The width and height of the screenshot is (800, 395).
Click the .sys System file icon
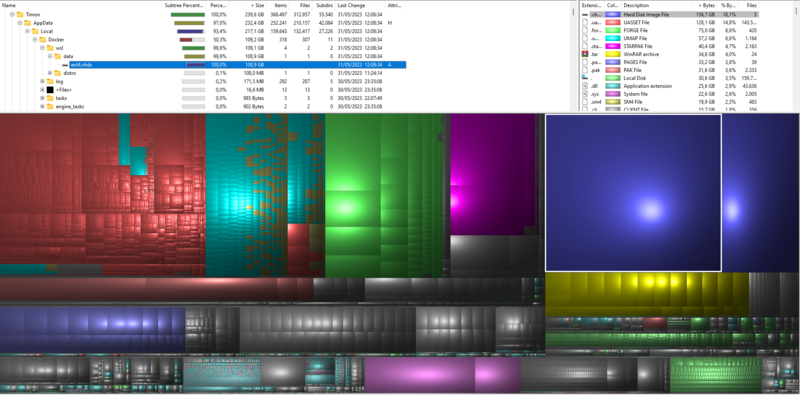585,93
